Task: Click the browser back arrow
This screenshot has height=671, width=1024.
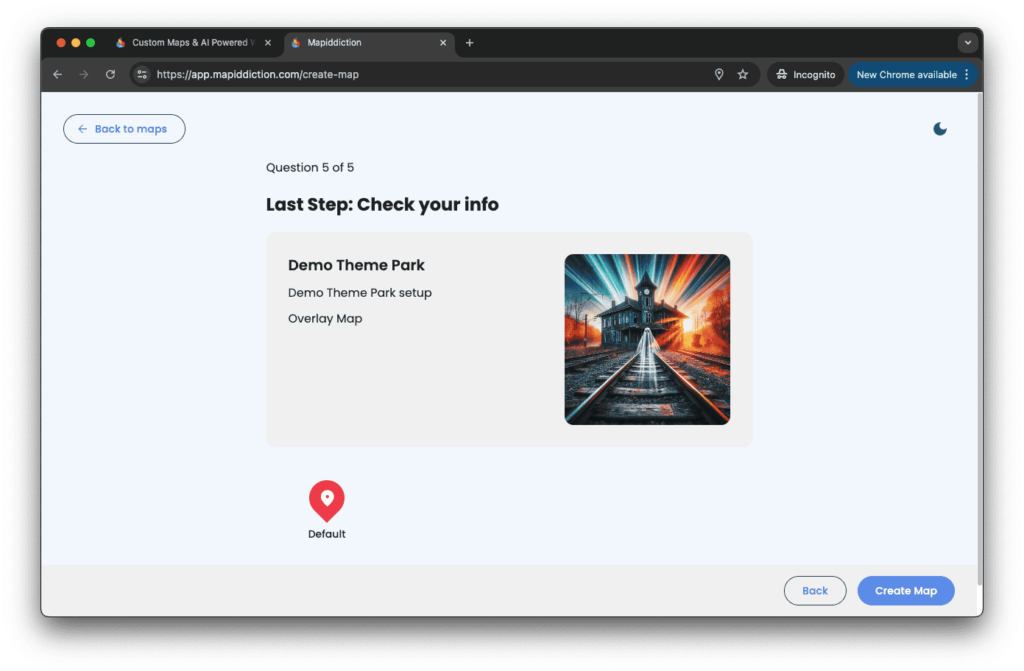Action: click(57, 75)
